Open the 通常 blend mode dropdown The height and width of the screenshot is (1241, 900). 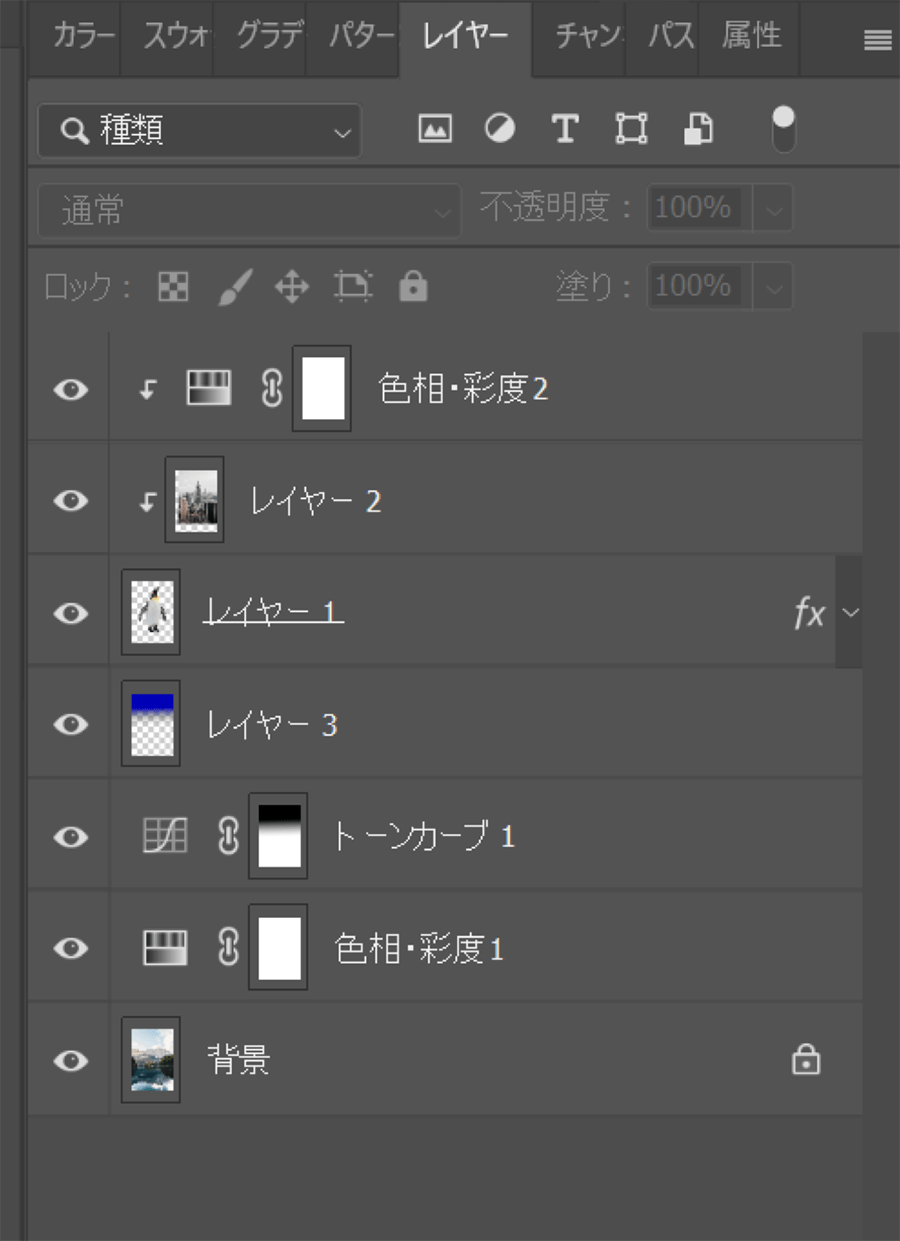249,210
